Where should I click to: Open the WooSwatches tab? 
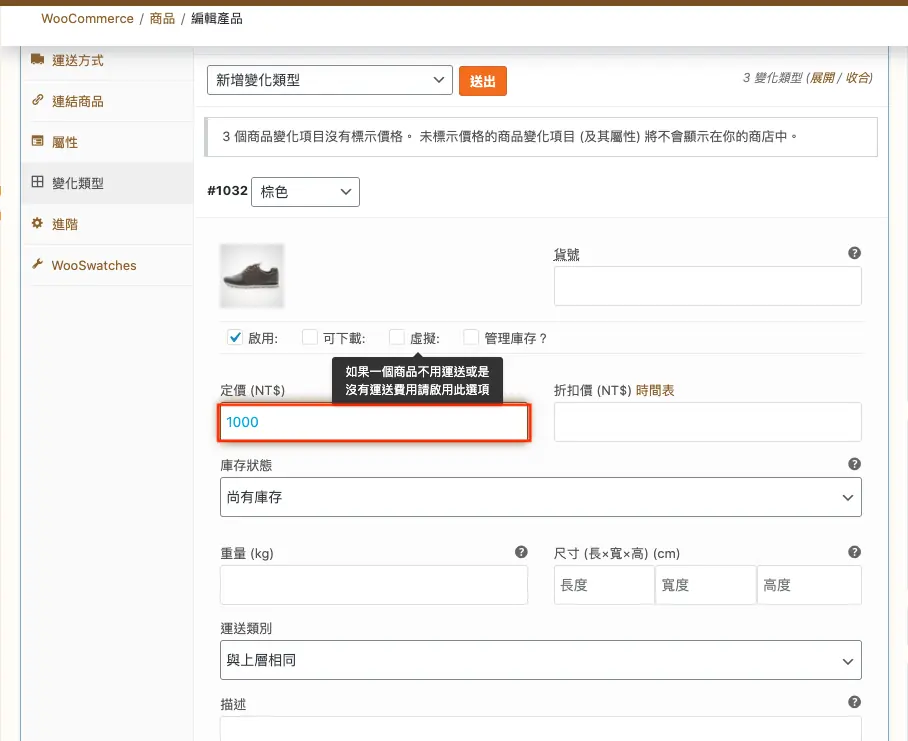click(107, 265)
